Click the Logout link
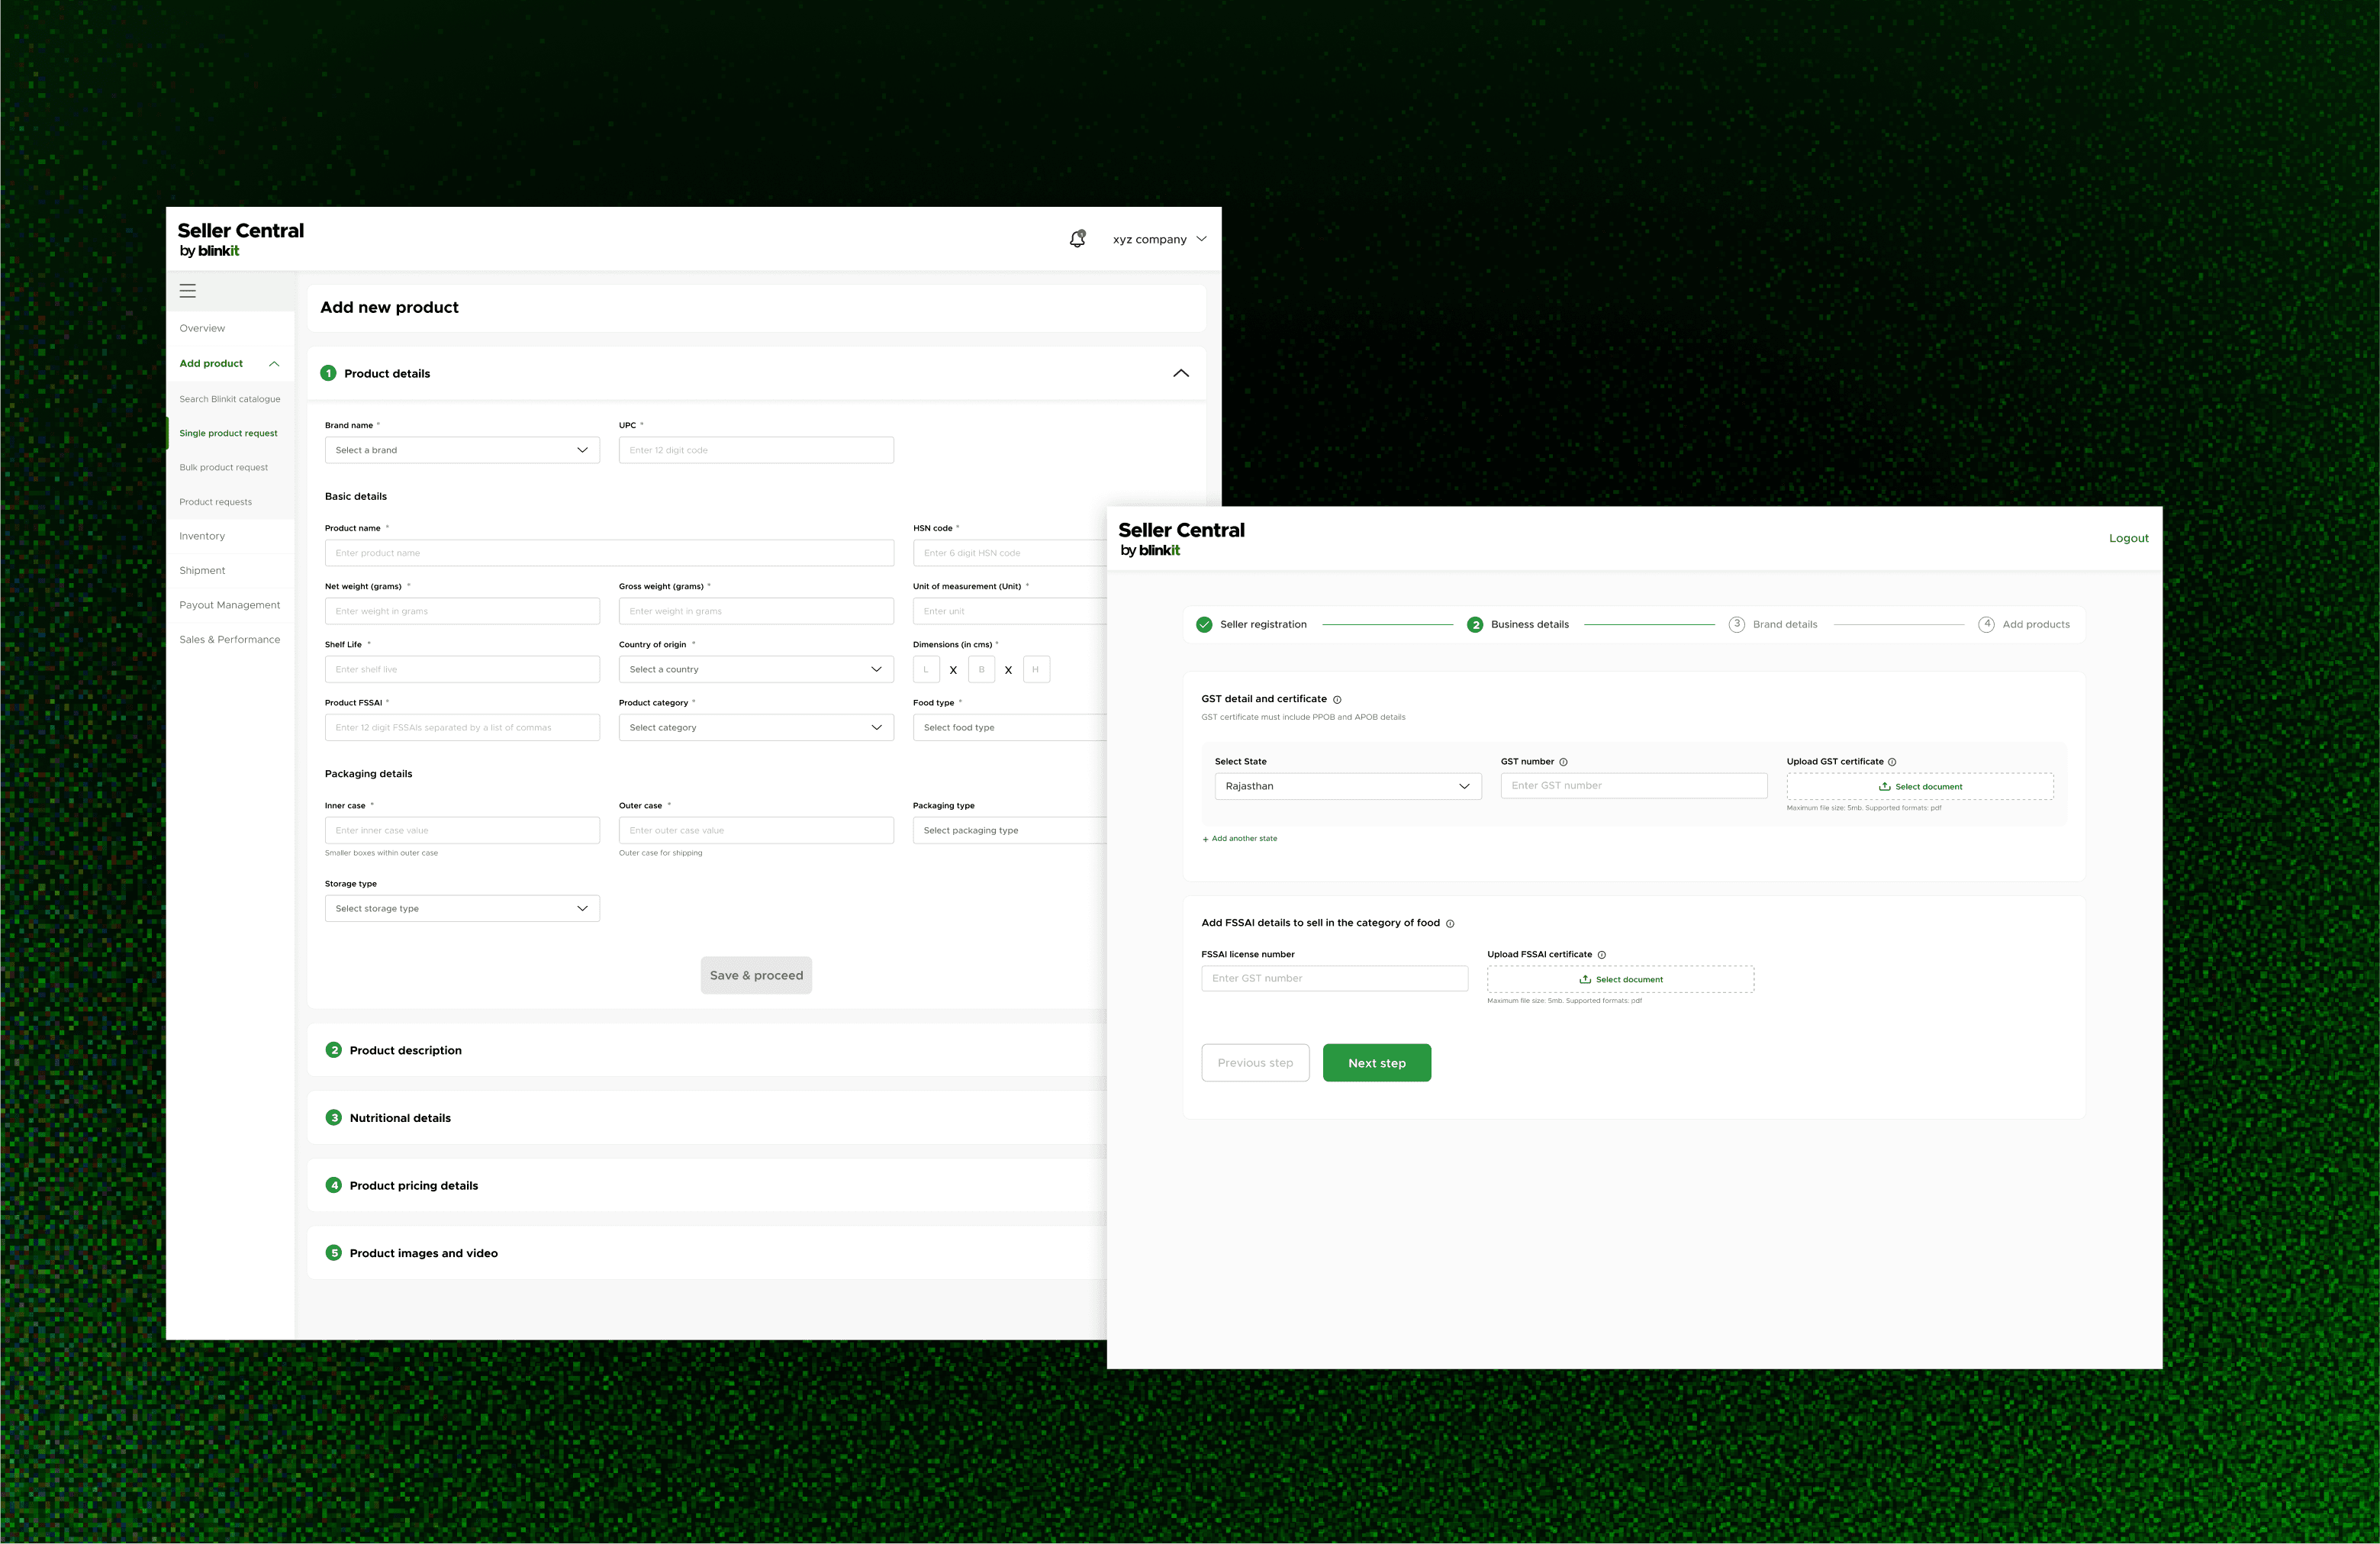 (x=2128, y=538)
